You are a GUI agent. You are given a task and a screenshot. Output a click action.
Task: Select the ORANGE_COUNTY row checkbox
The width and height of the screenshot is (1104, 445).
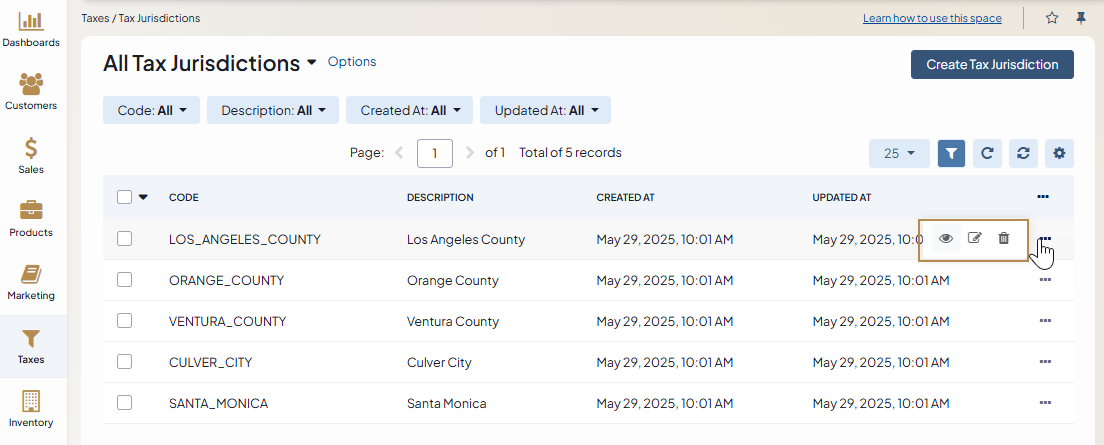(125, 280)
